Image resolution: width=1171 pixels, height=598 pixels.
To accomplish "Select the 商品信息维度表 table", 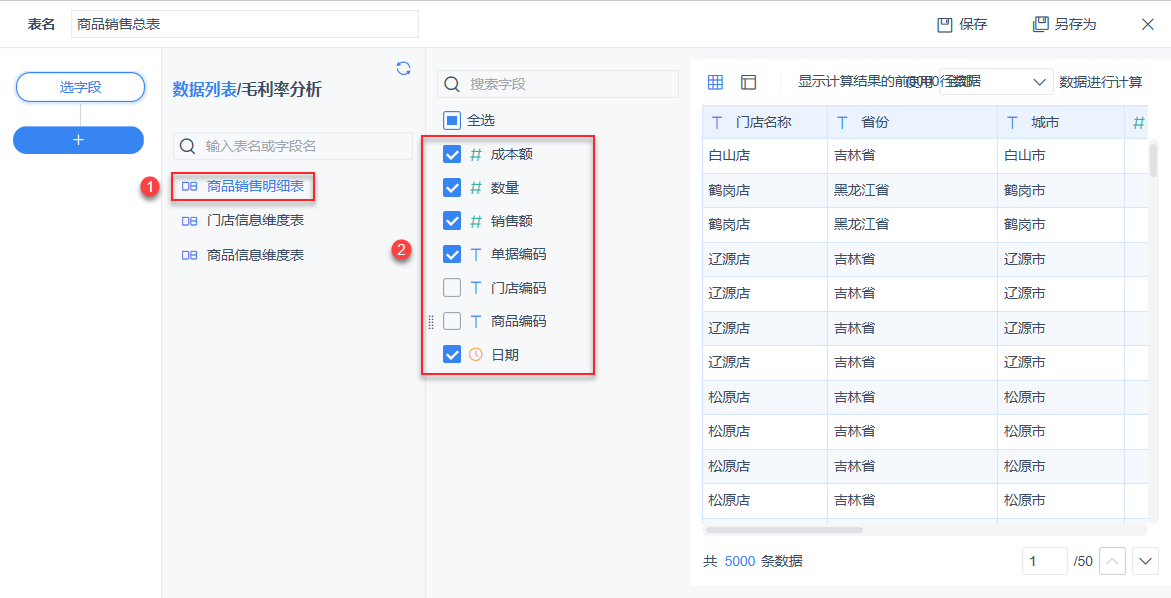I will [255, 255].
